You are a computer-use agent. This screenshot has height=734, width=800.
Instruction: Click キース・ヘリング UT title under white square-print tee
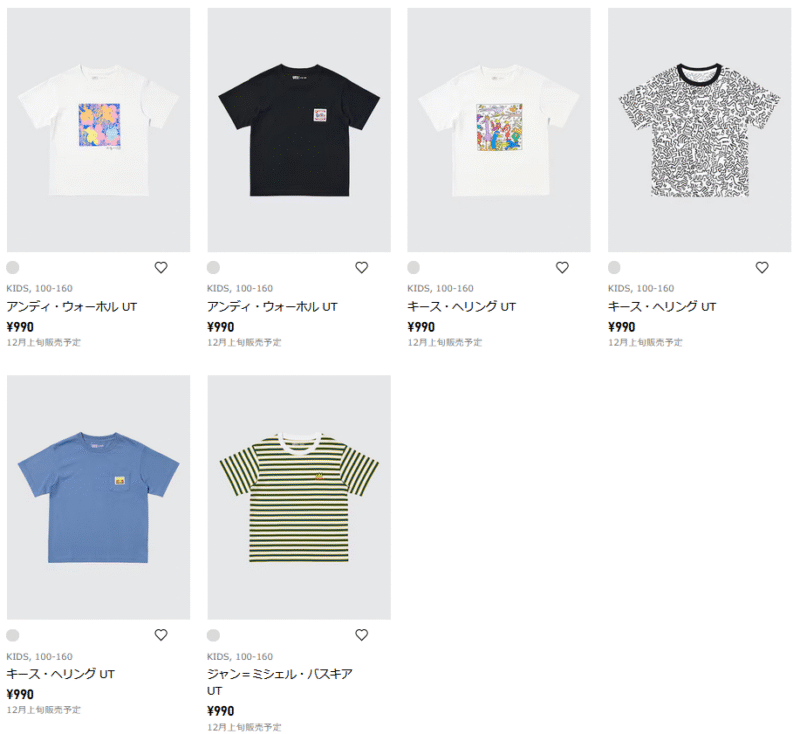pyautogui.click(x=462, y=306)
